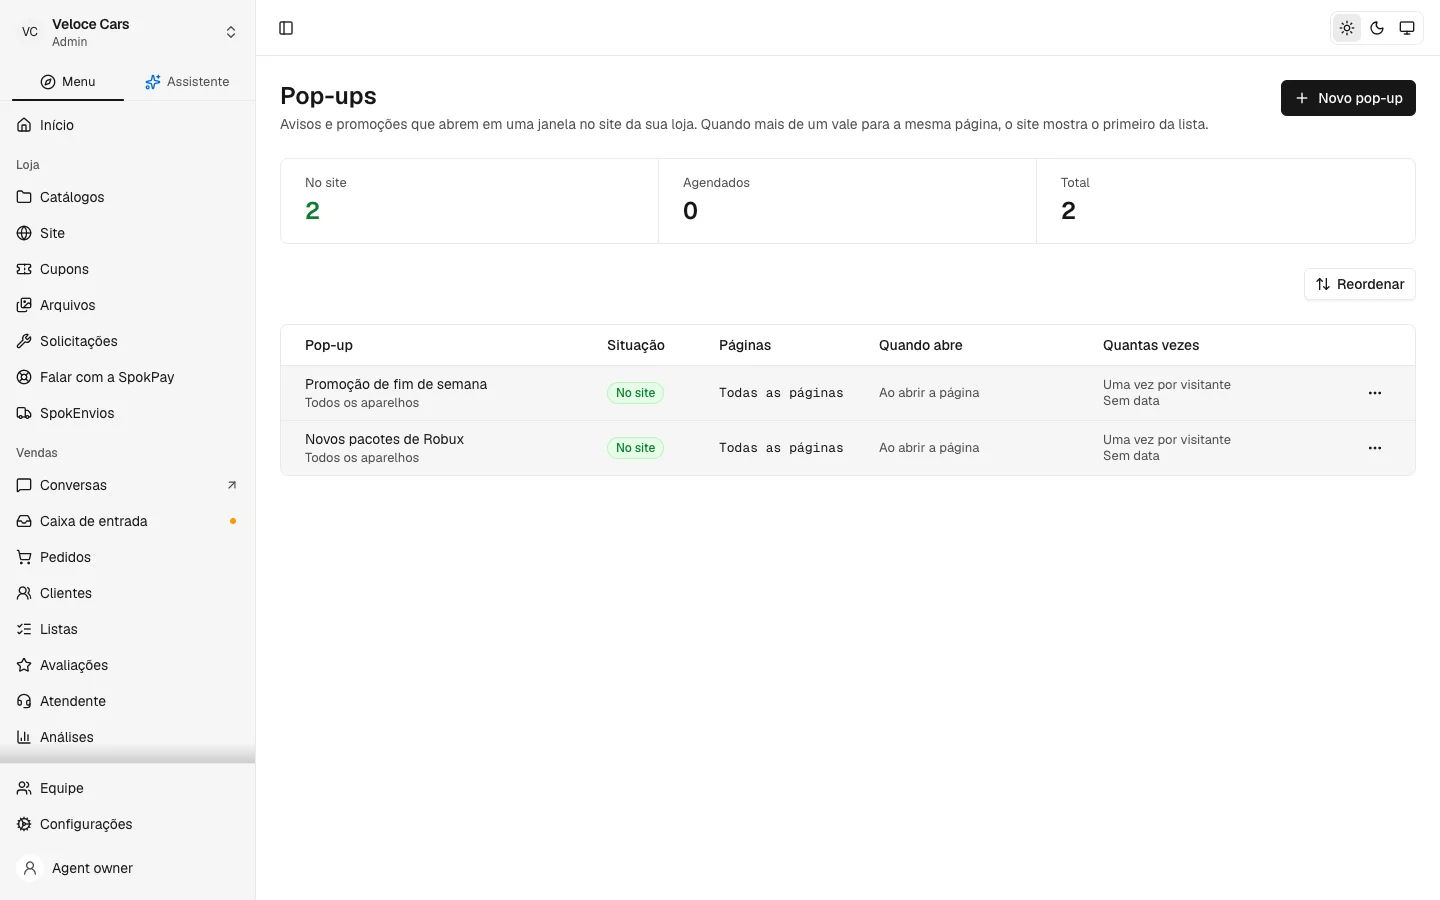The image size is (1440, 900).
Task: Click the Pedidos shopping cart icon
Action: point(24,557)
